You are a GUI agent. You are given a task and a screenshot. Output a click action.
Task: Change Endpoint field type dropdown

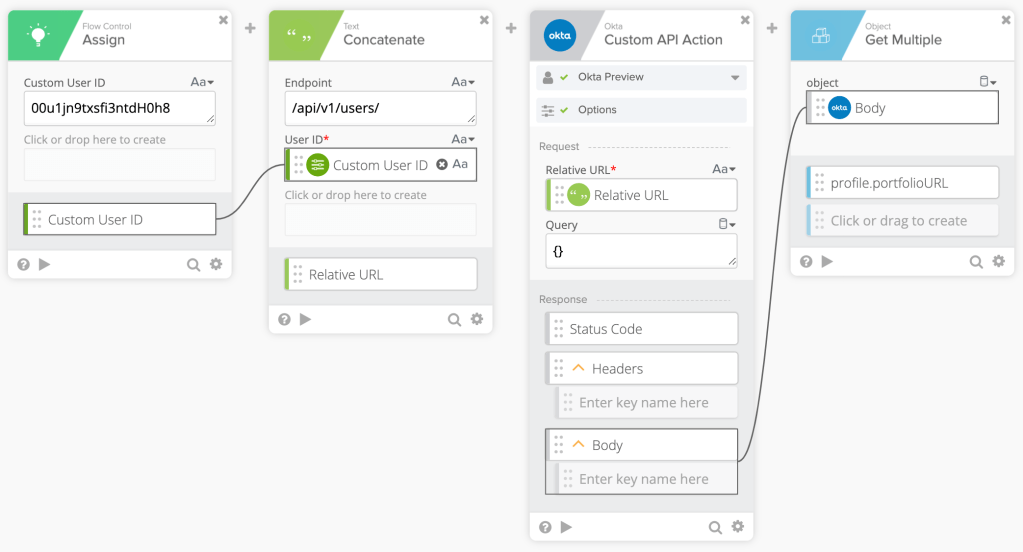pos(465,83)
